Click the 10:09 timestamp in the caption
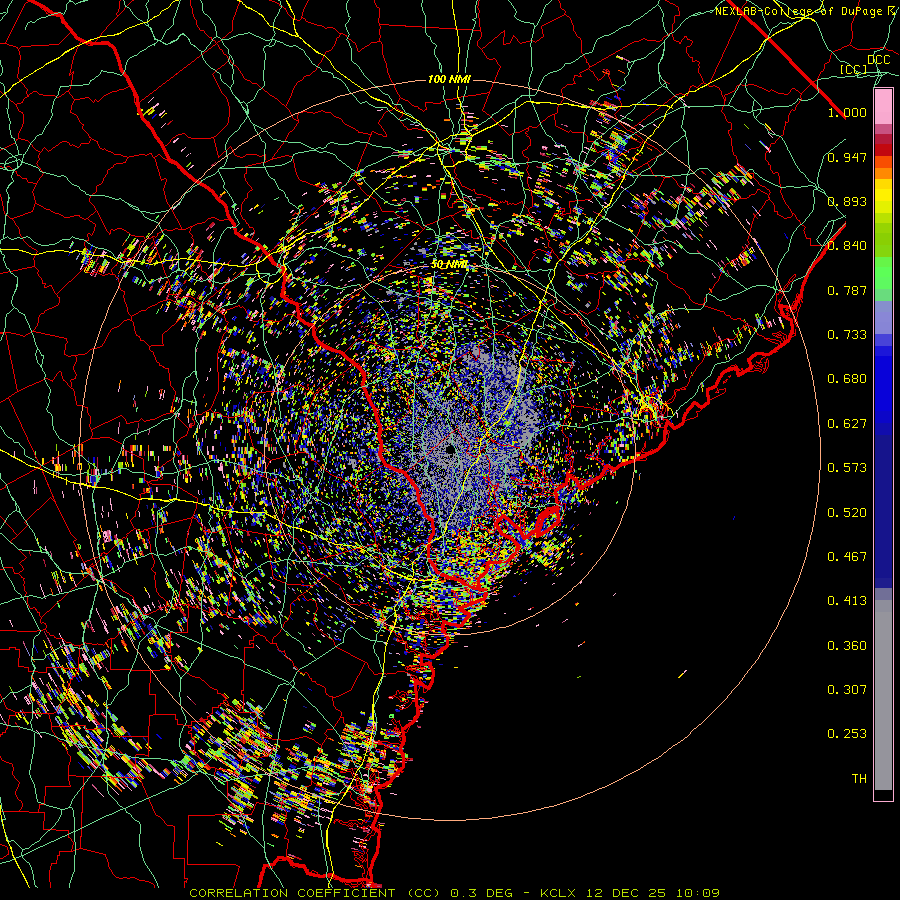 pyautogui.click(x=697, y=893)
